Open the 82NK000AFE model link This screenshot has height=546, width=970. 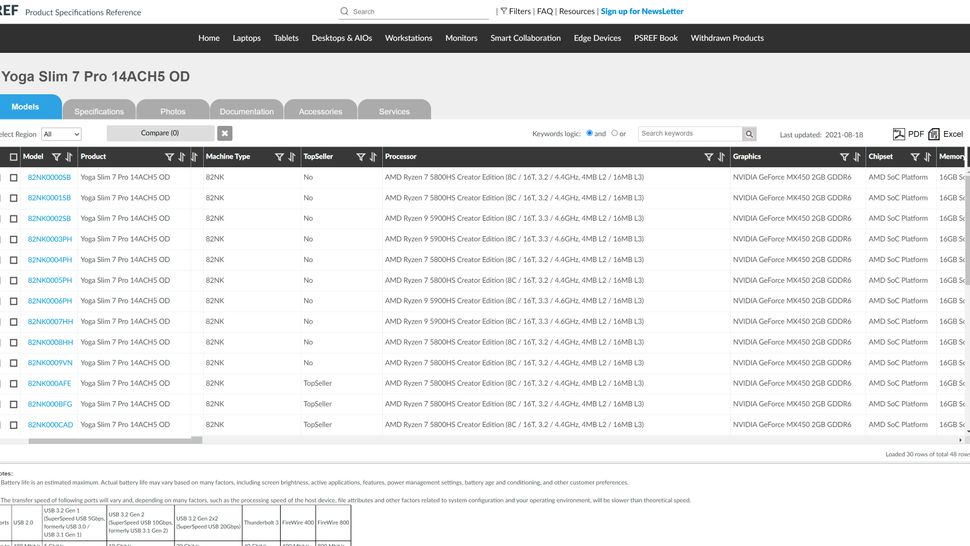tap(49, 383)
